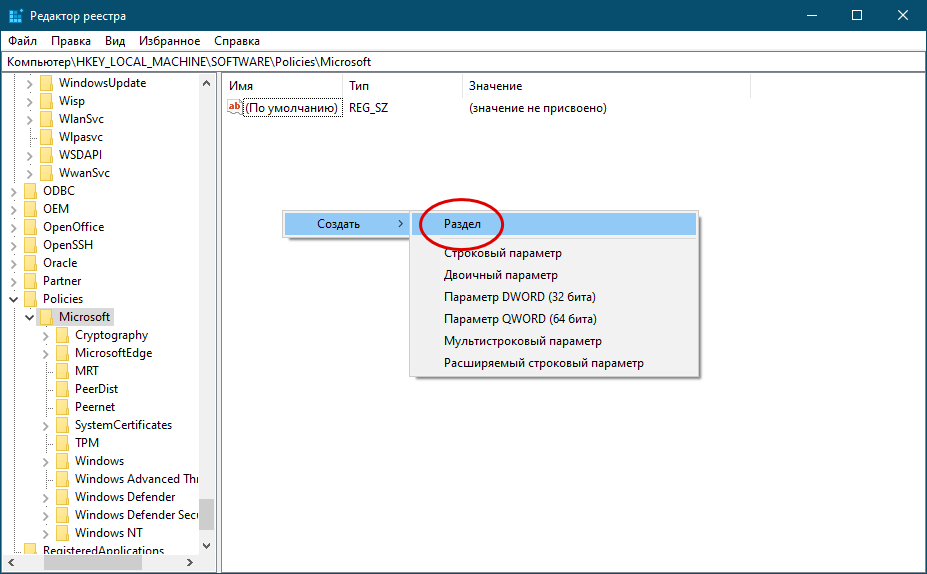Expand the WwanSvc key

pyautogui.click(x=30, y=174)
